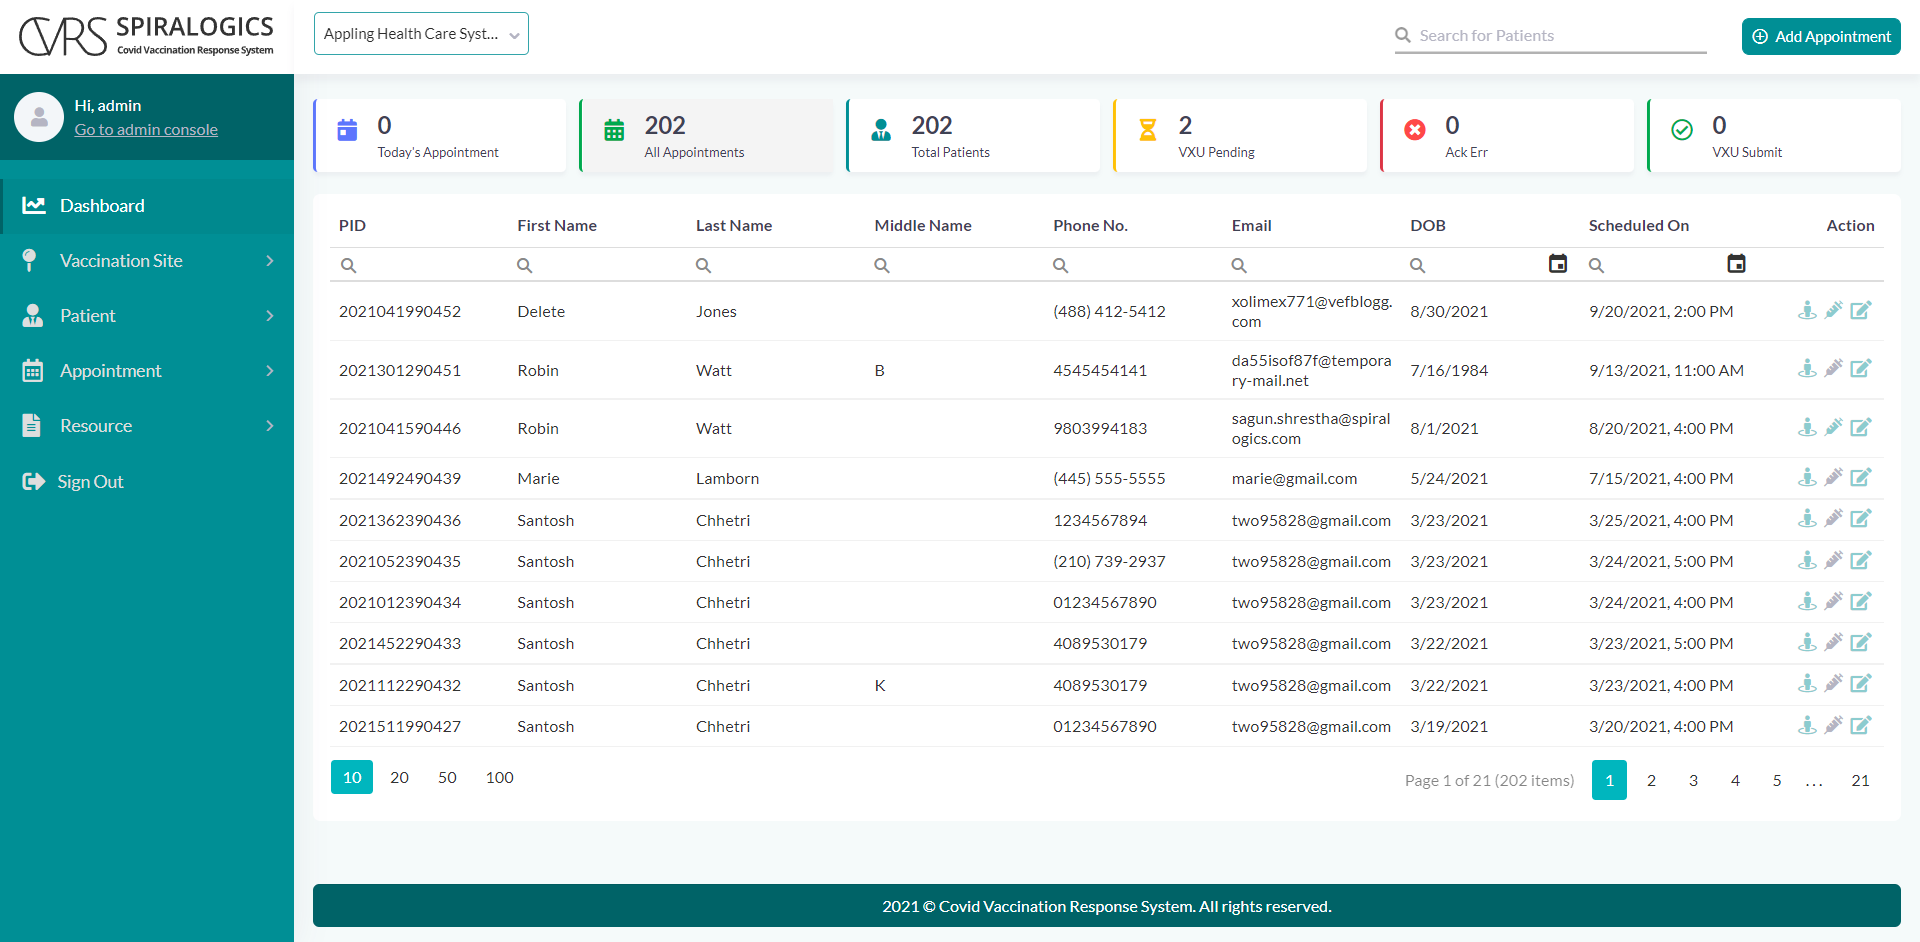
Task: Follow the Go to admin console link
Action: [x=146, y=129]
